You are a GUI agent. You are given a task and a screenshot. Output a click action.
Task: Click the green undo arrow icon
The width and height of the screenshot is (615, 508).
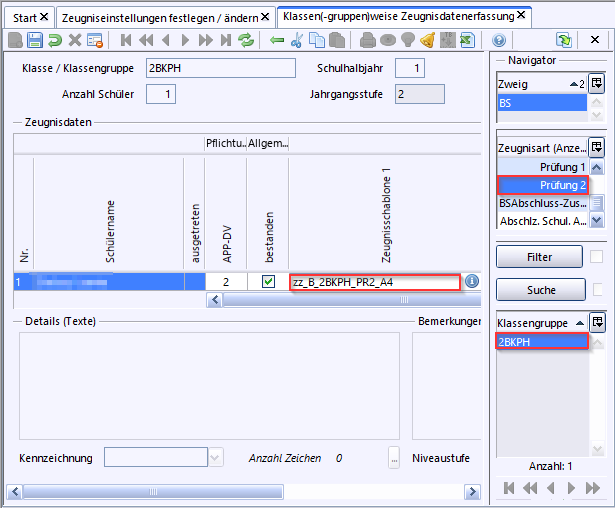tap(55, 40)
